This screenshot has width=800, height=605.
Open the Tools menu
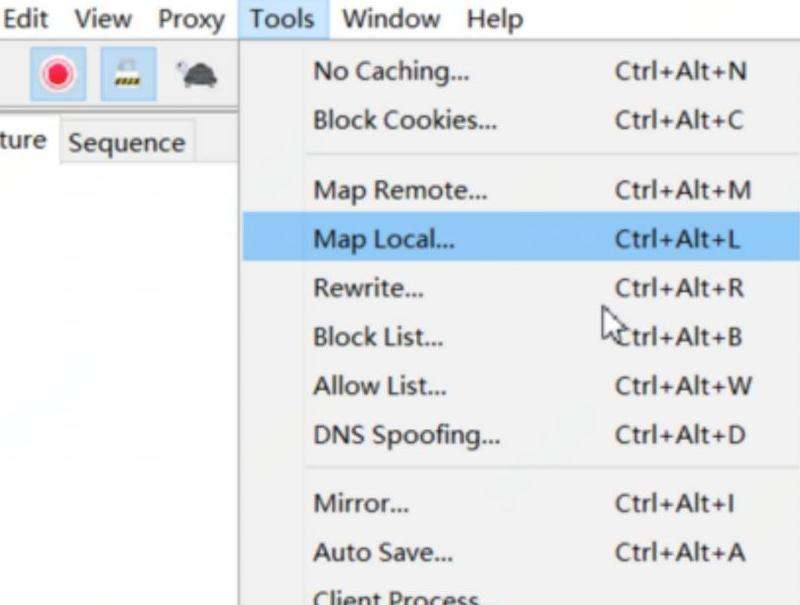pyautogui.click(x=282, y=19)
